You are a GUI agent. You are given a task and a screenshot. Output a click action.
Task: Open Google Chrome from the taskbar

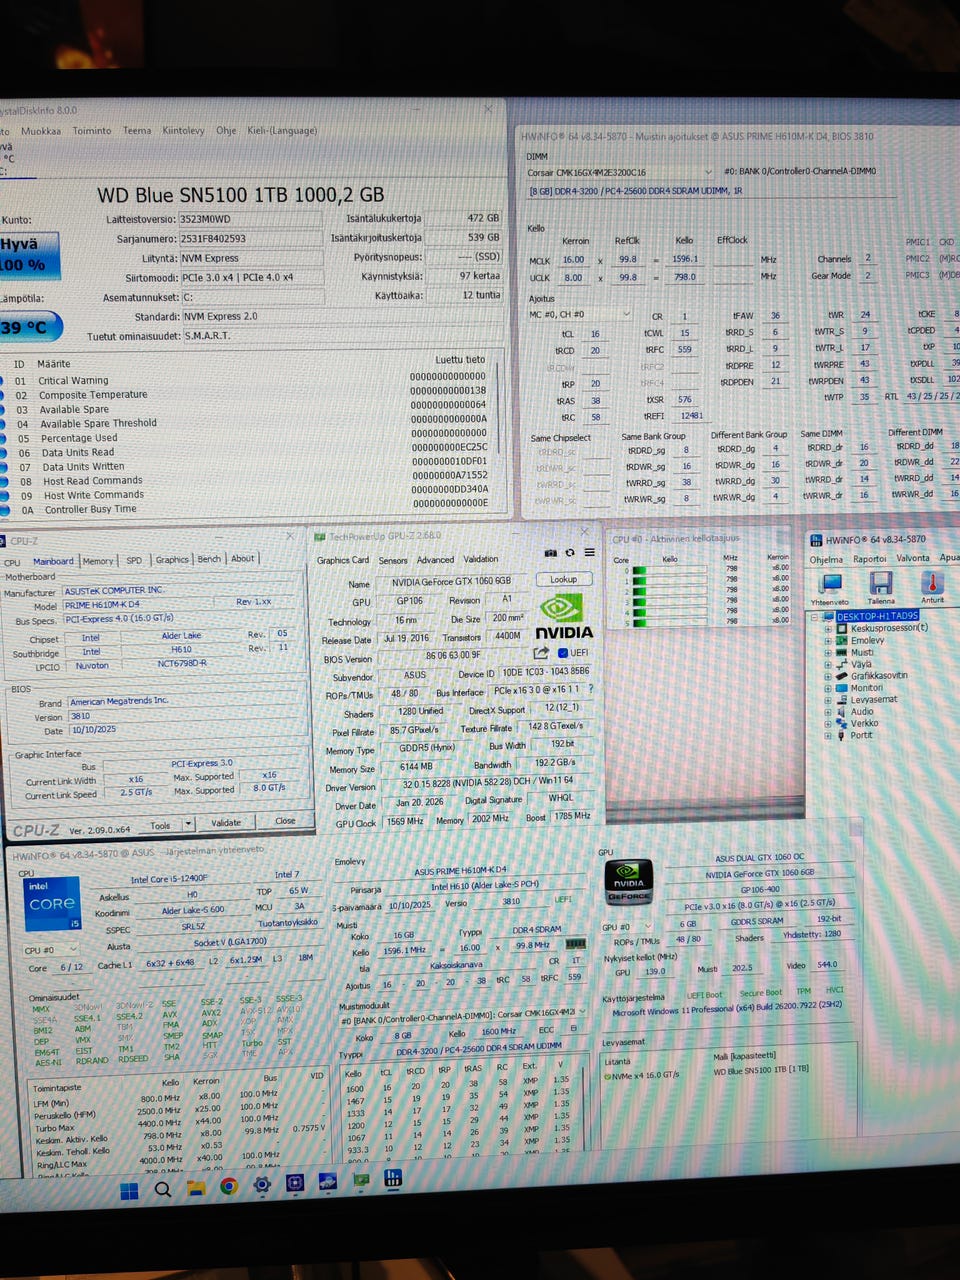coord(229,1187)
